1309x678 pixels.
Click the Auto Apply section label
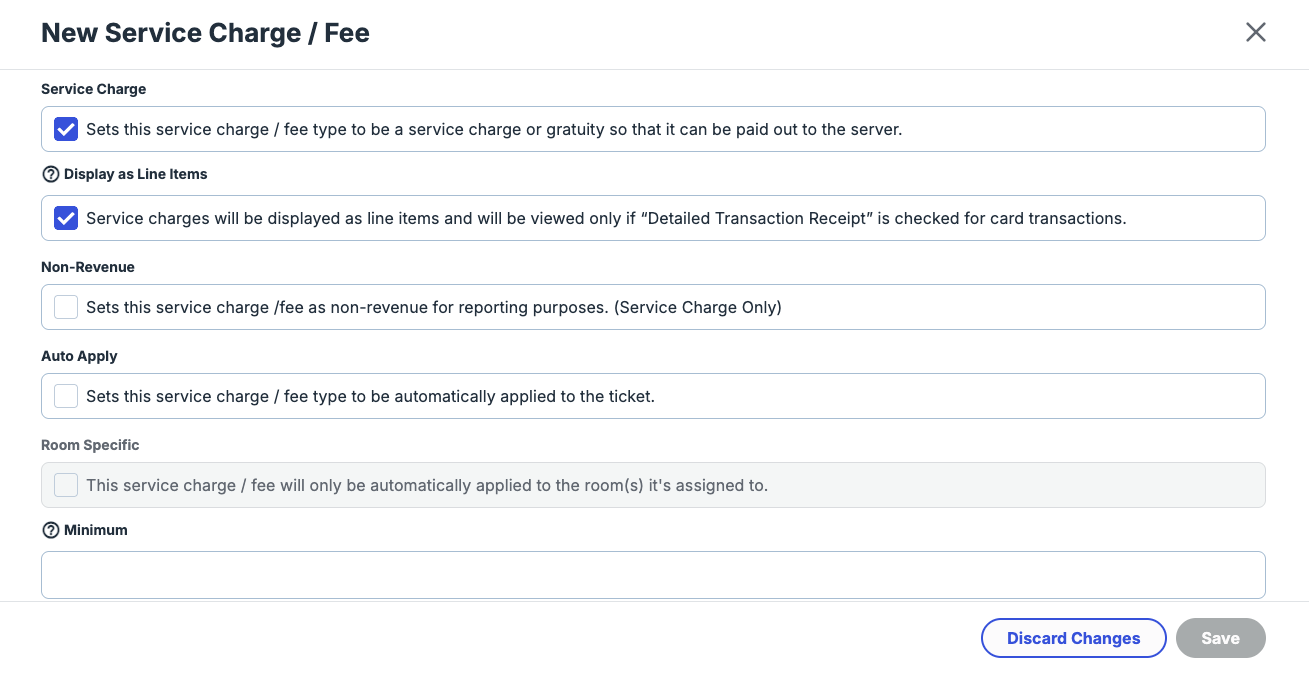pos(79,356)
